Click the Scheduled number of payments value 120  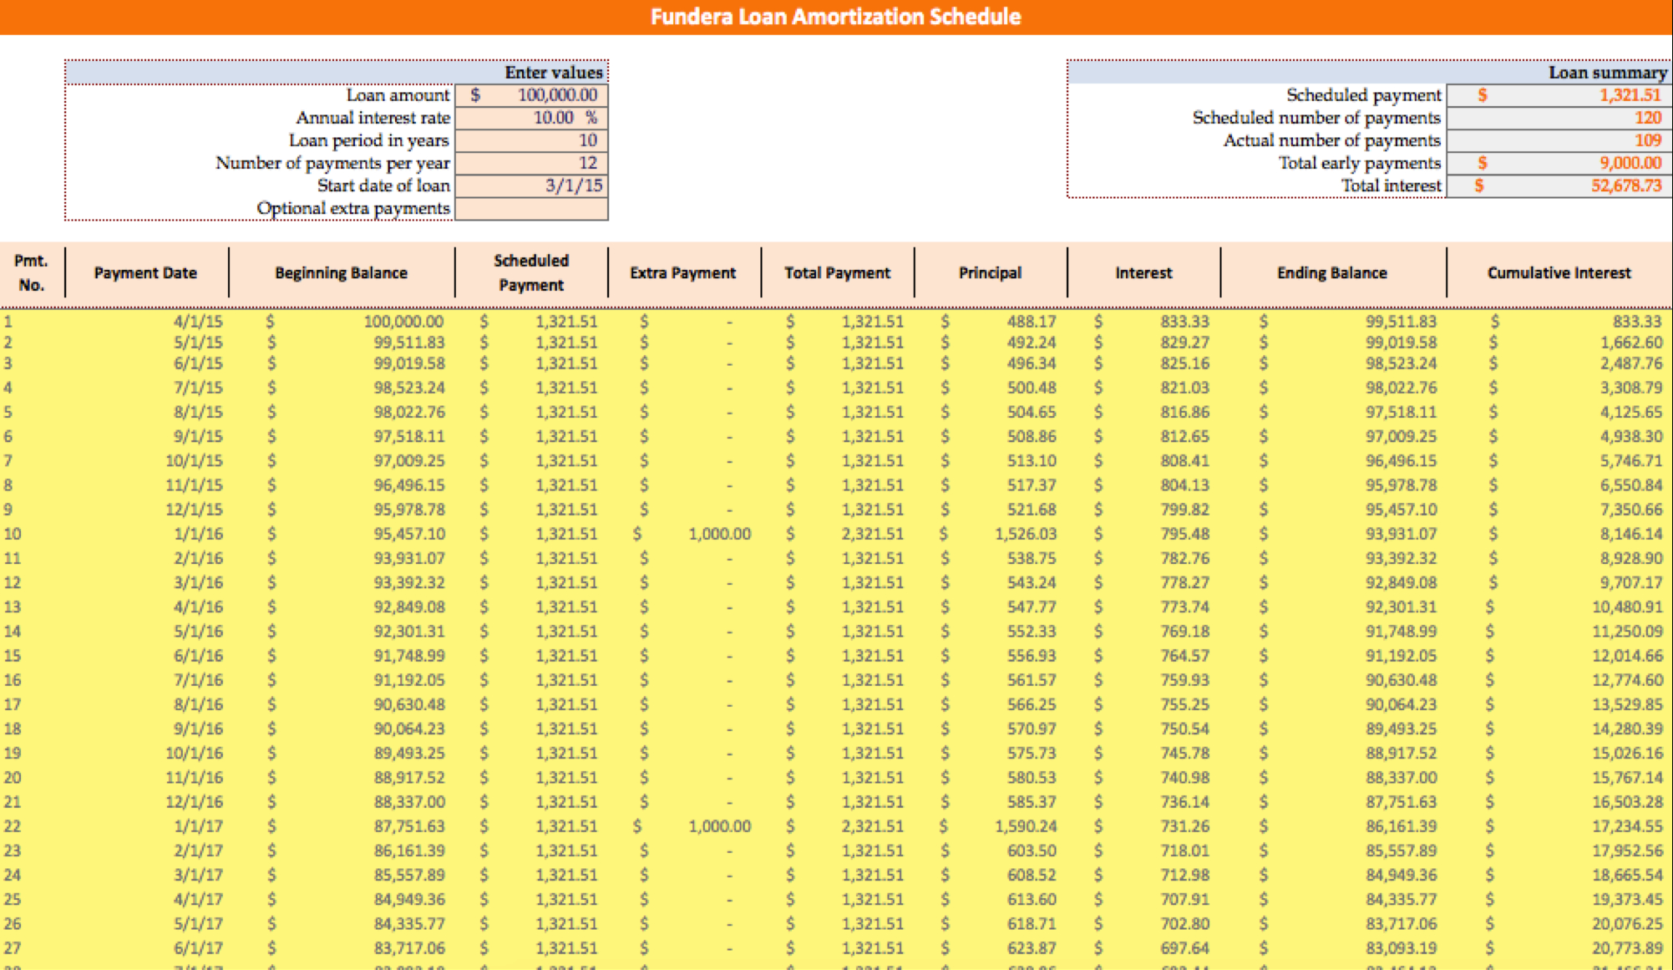(x=1557, y=117)
